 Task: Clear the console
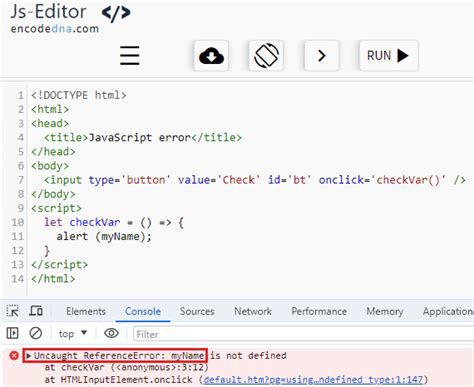click(x=36, y=333)
